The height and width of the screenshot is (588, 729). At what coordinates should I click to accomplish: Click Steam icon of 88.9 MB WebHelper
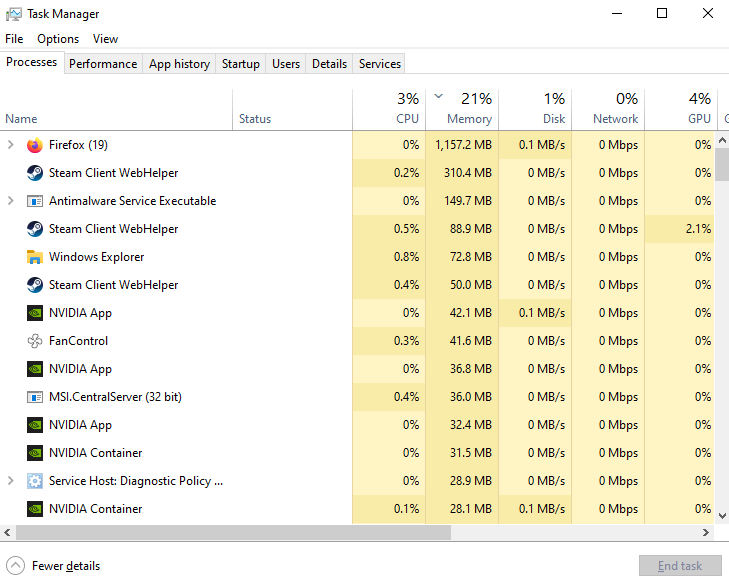(35, 229)
